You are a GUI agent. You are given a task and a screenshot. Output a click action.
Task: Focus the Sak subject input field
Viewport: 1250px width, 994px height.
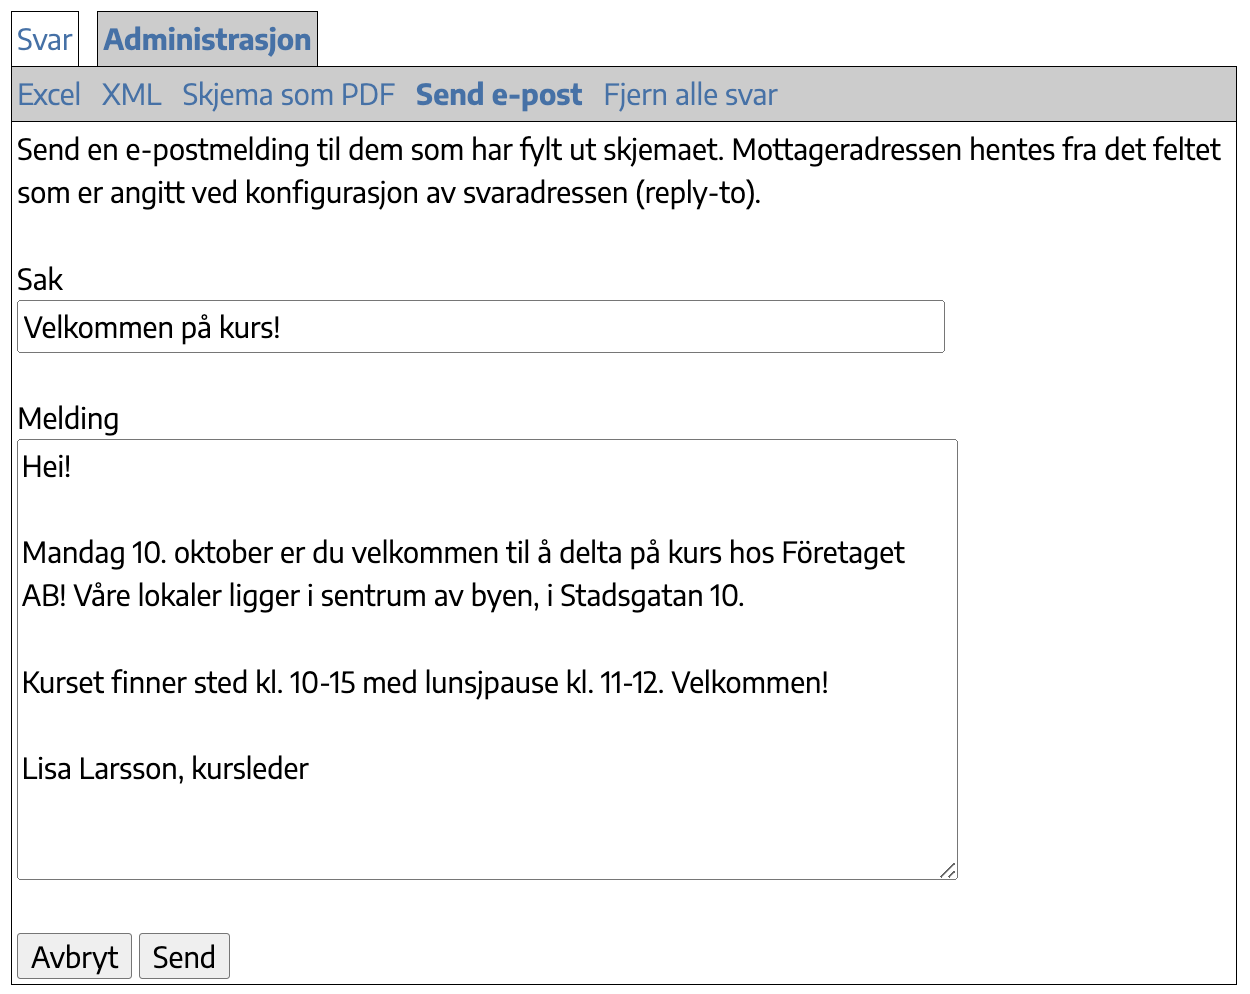click(x=481, y=327)
